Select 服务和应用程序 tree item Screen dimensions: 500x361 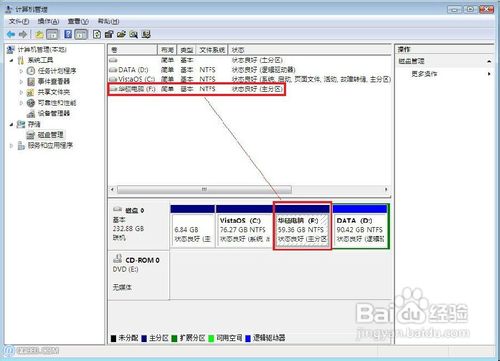pyautogui.click(x=50, y=146)
